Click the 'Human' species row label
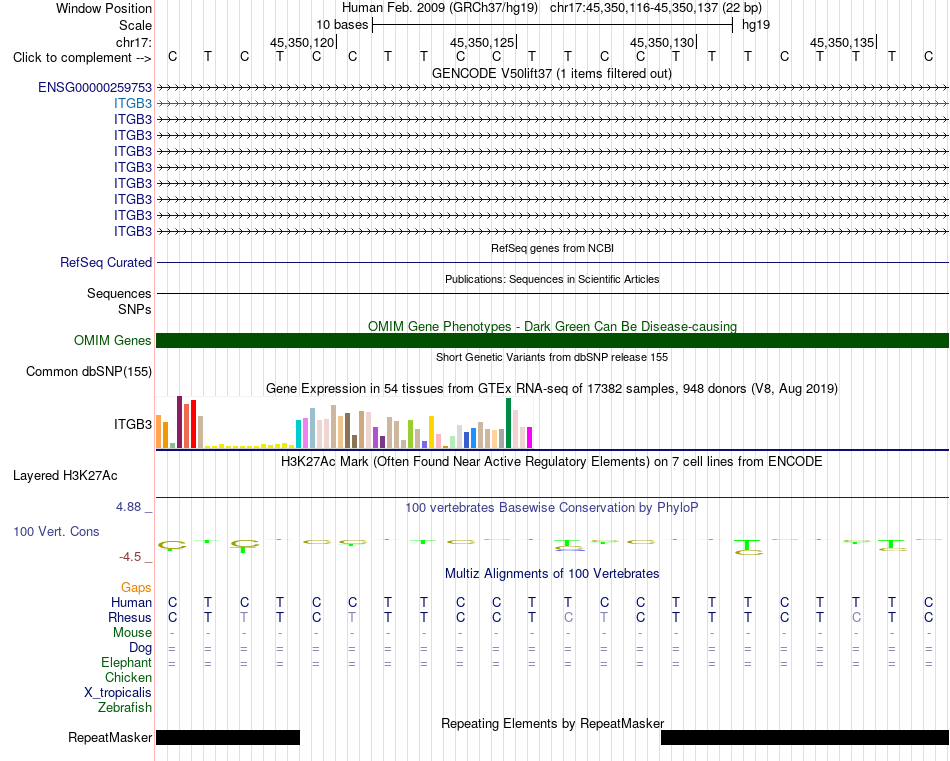 (131, 602)
